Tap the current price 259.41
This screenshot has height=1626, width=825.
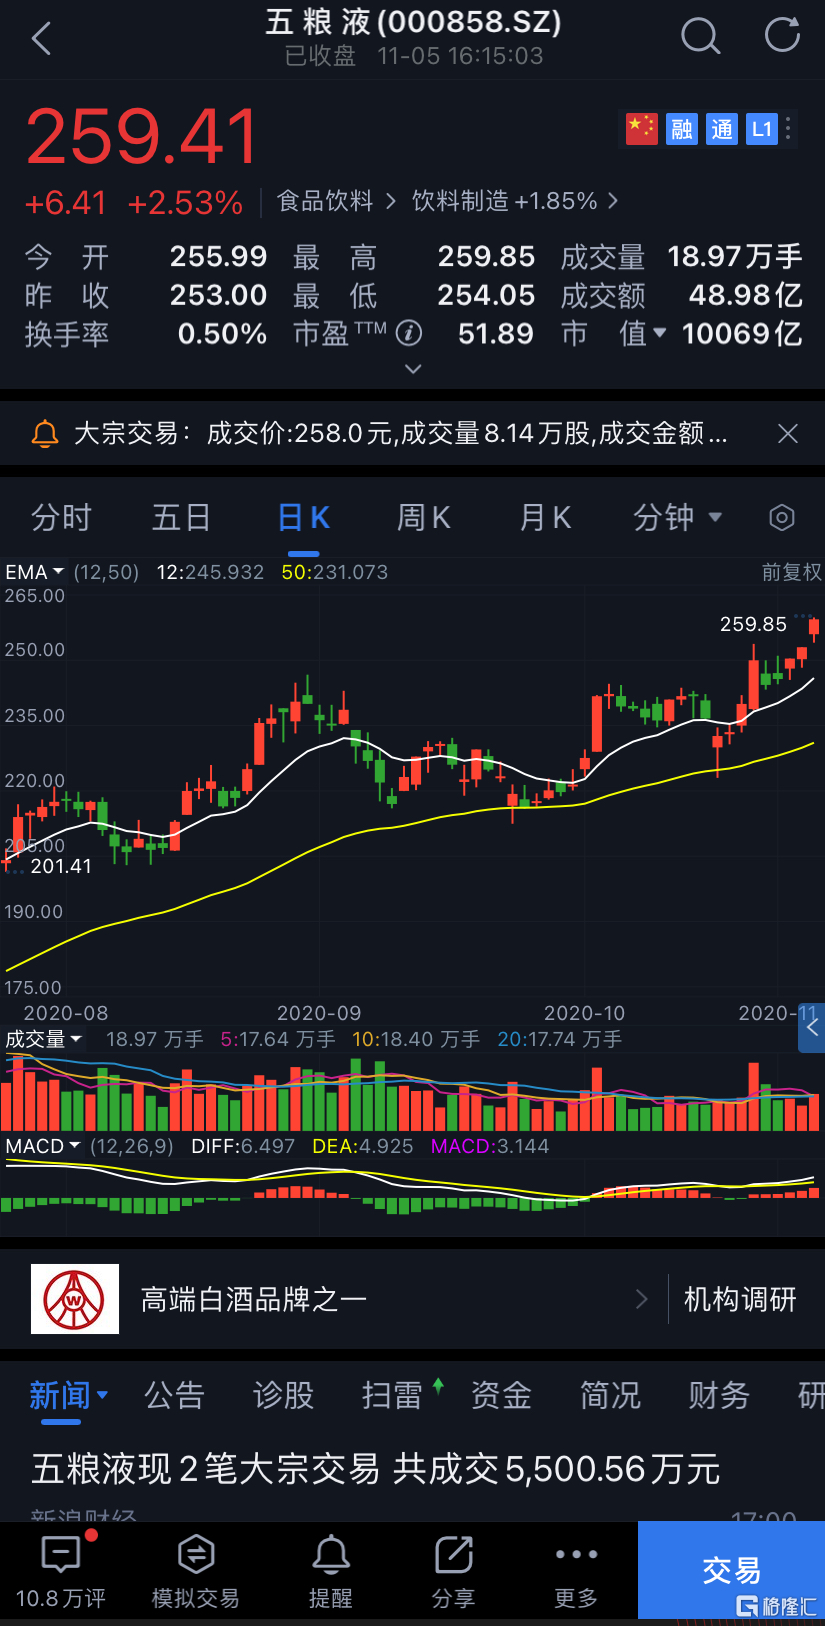142,136
